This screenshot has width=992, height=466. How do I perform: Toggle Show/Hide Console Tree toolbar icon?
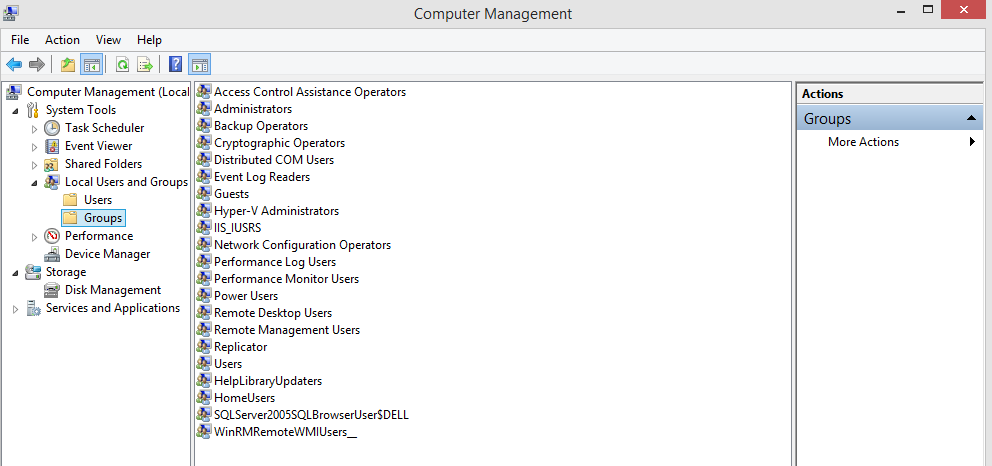click(91, 64)
